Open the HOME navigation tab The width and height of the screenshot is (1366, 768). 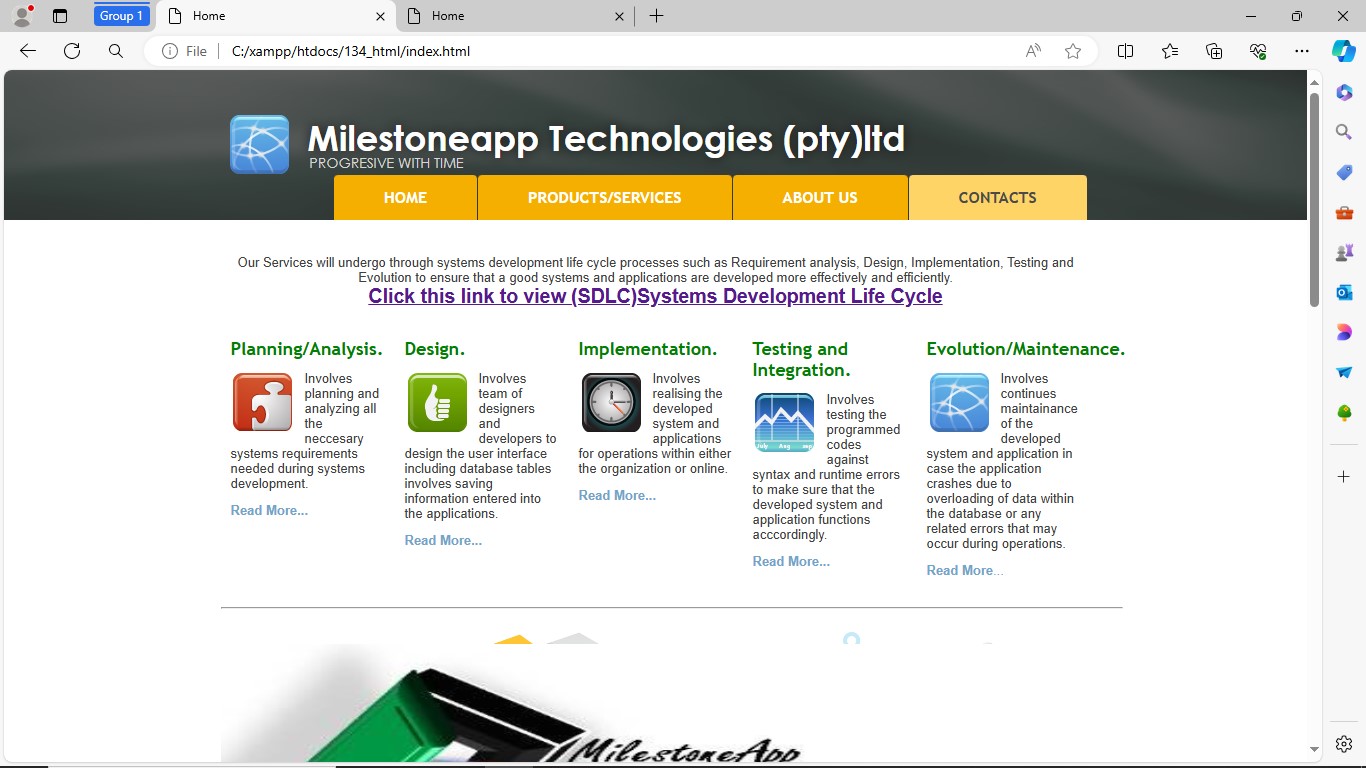tap(405, 198)
